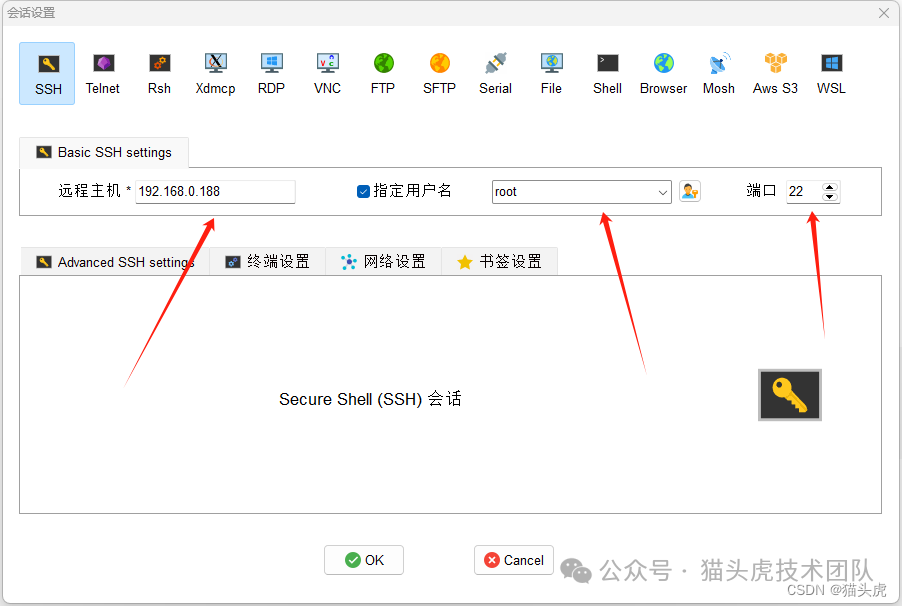
Task: Increase the port number with up arrow
Action: pos(830,186)
